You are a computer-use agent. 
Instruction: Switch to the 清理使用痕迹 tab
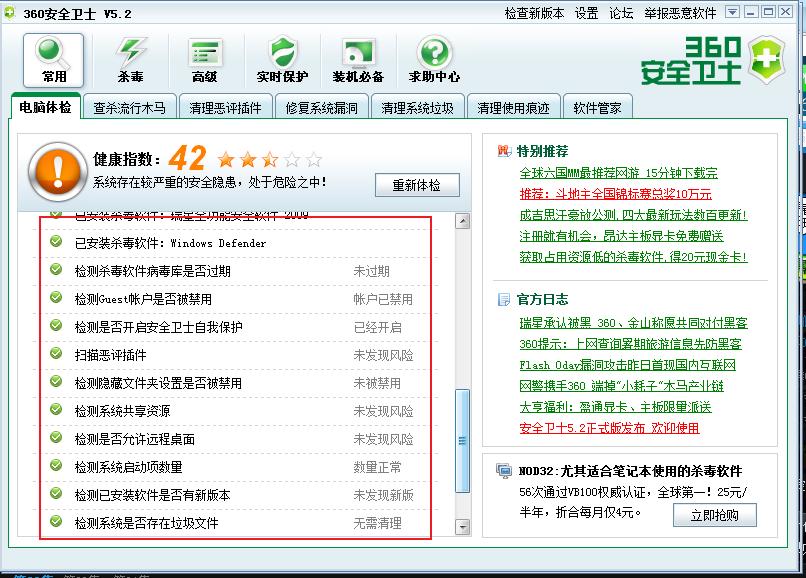[514, 108]
